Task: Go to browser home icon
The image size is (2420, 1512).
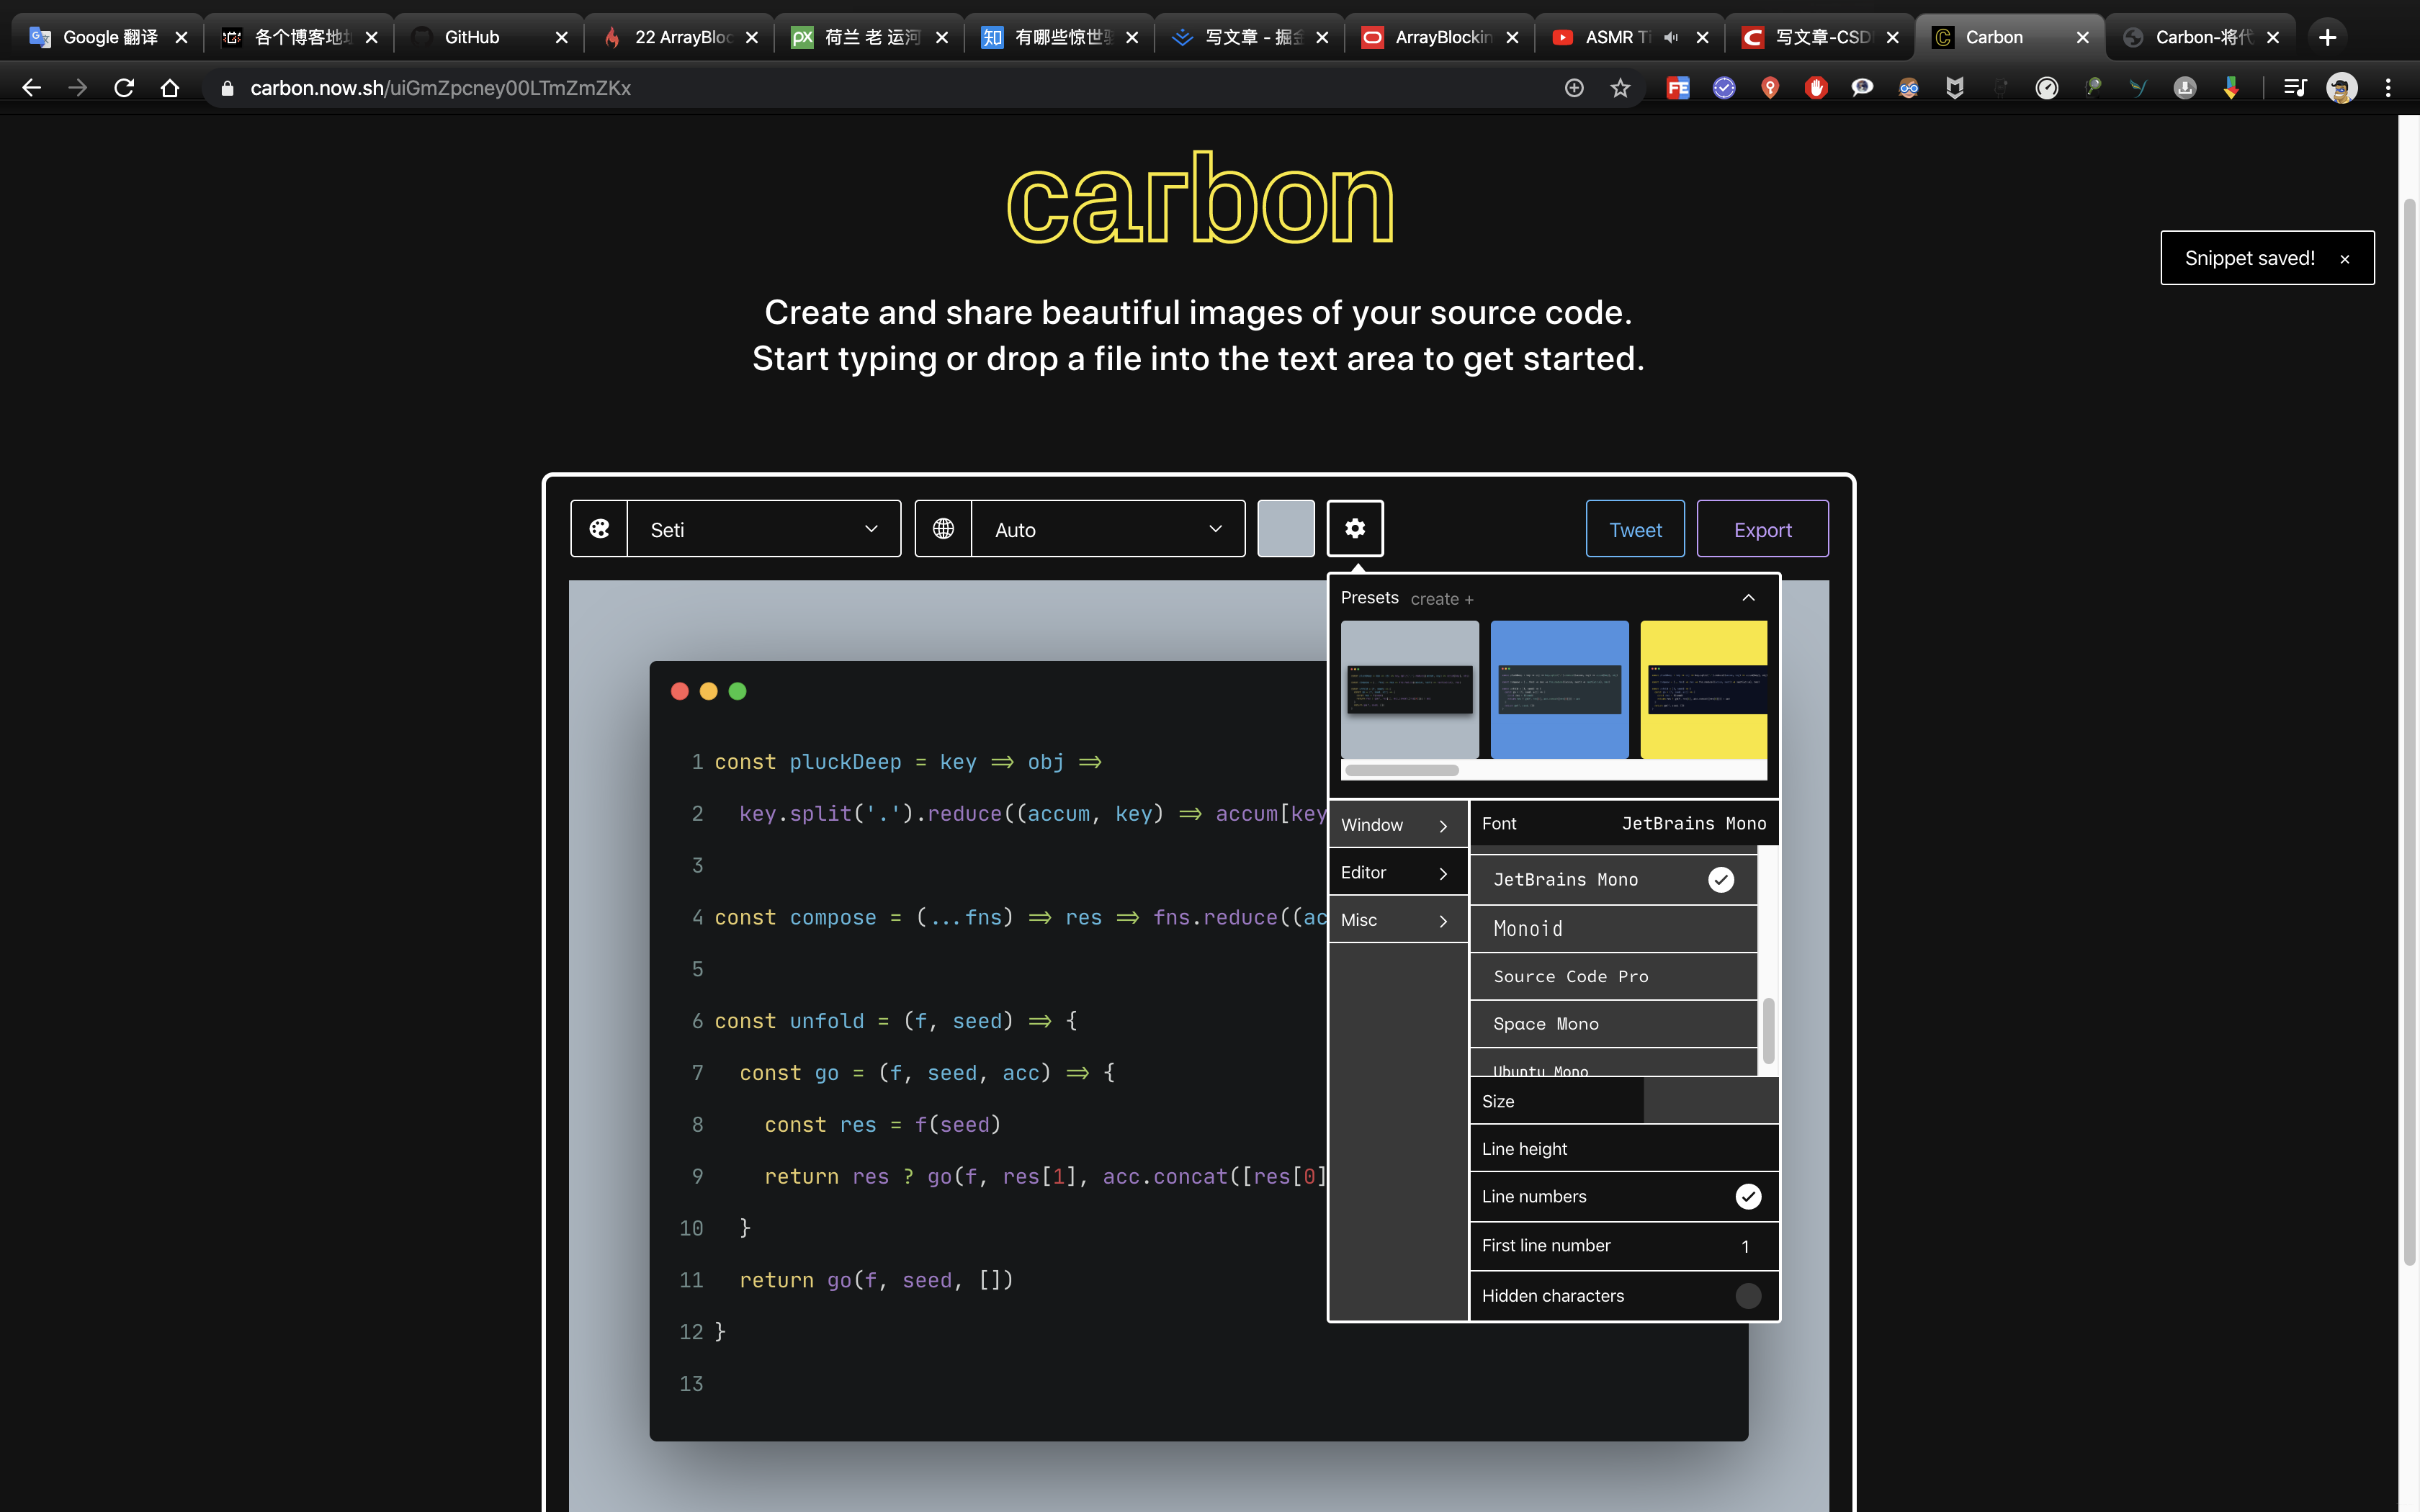Action: 170,88
